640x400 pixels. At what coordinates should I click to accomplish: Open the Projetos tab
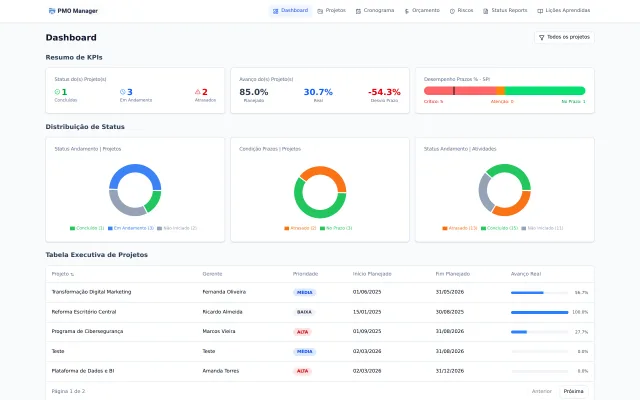click(x=331, y=11)
